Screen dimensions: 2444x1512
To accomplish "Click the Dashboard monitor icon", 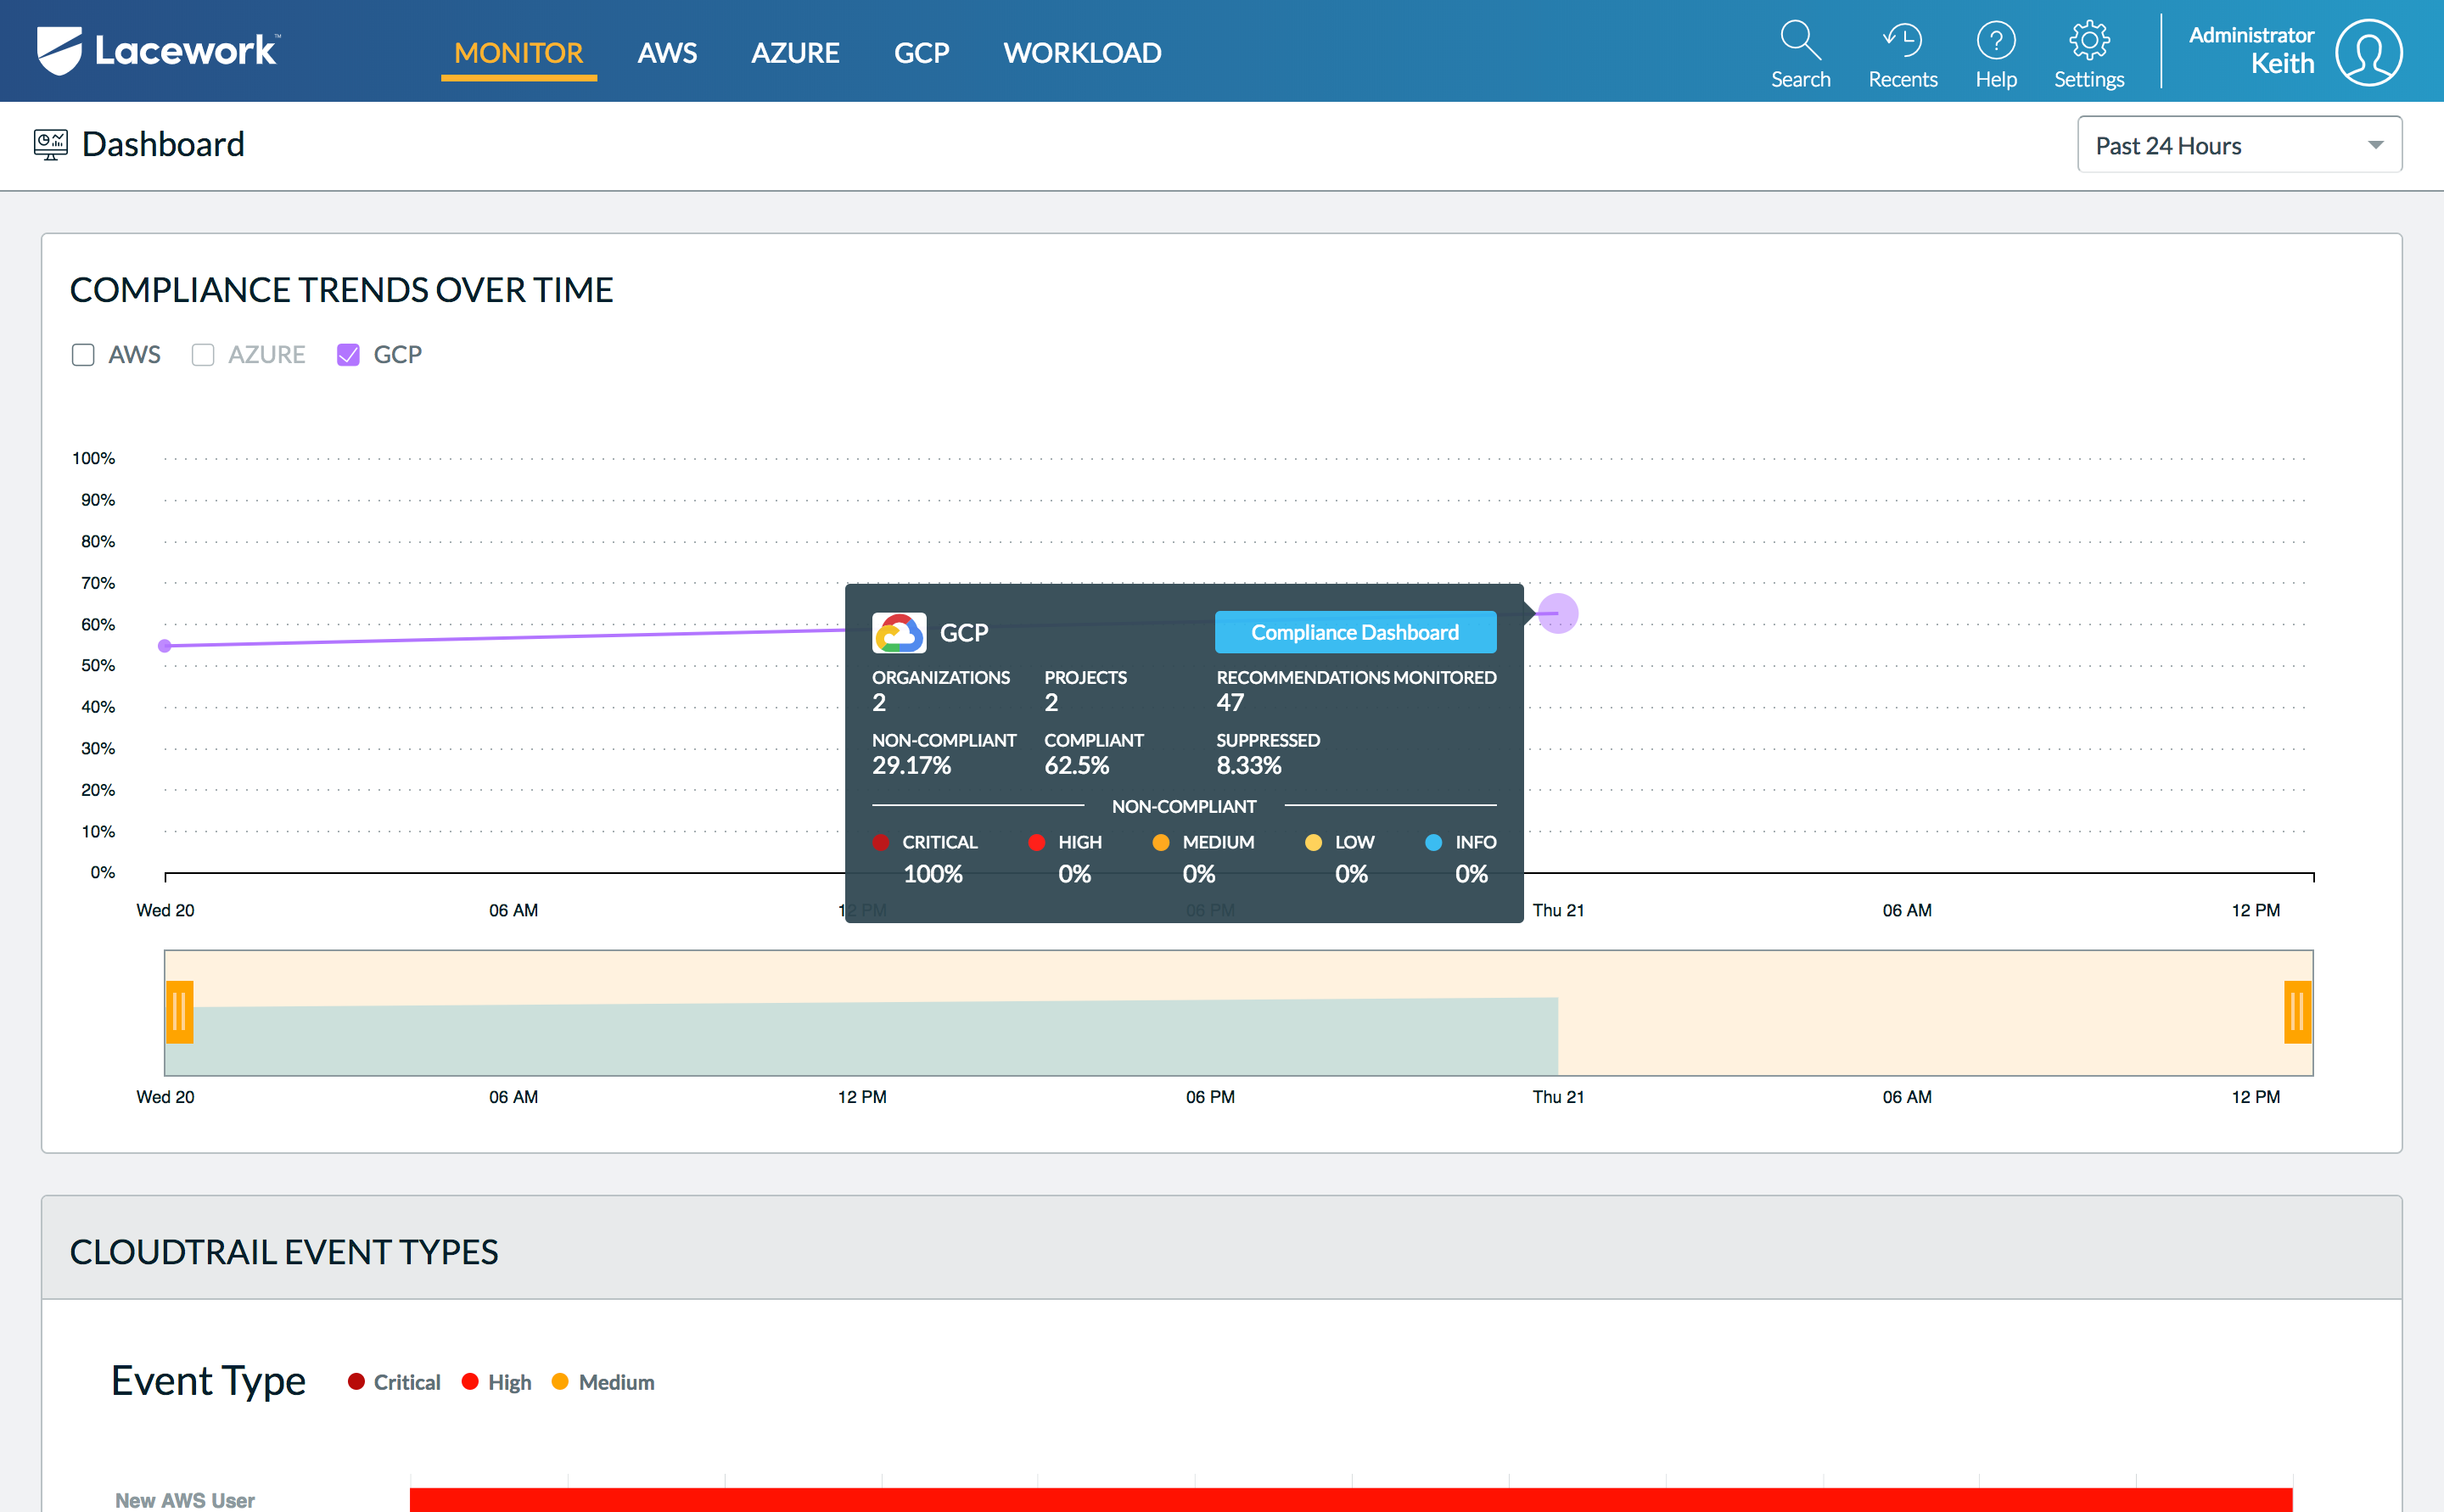I will (x=50, y=145).
